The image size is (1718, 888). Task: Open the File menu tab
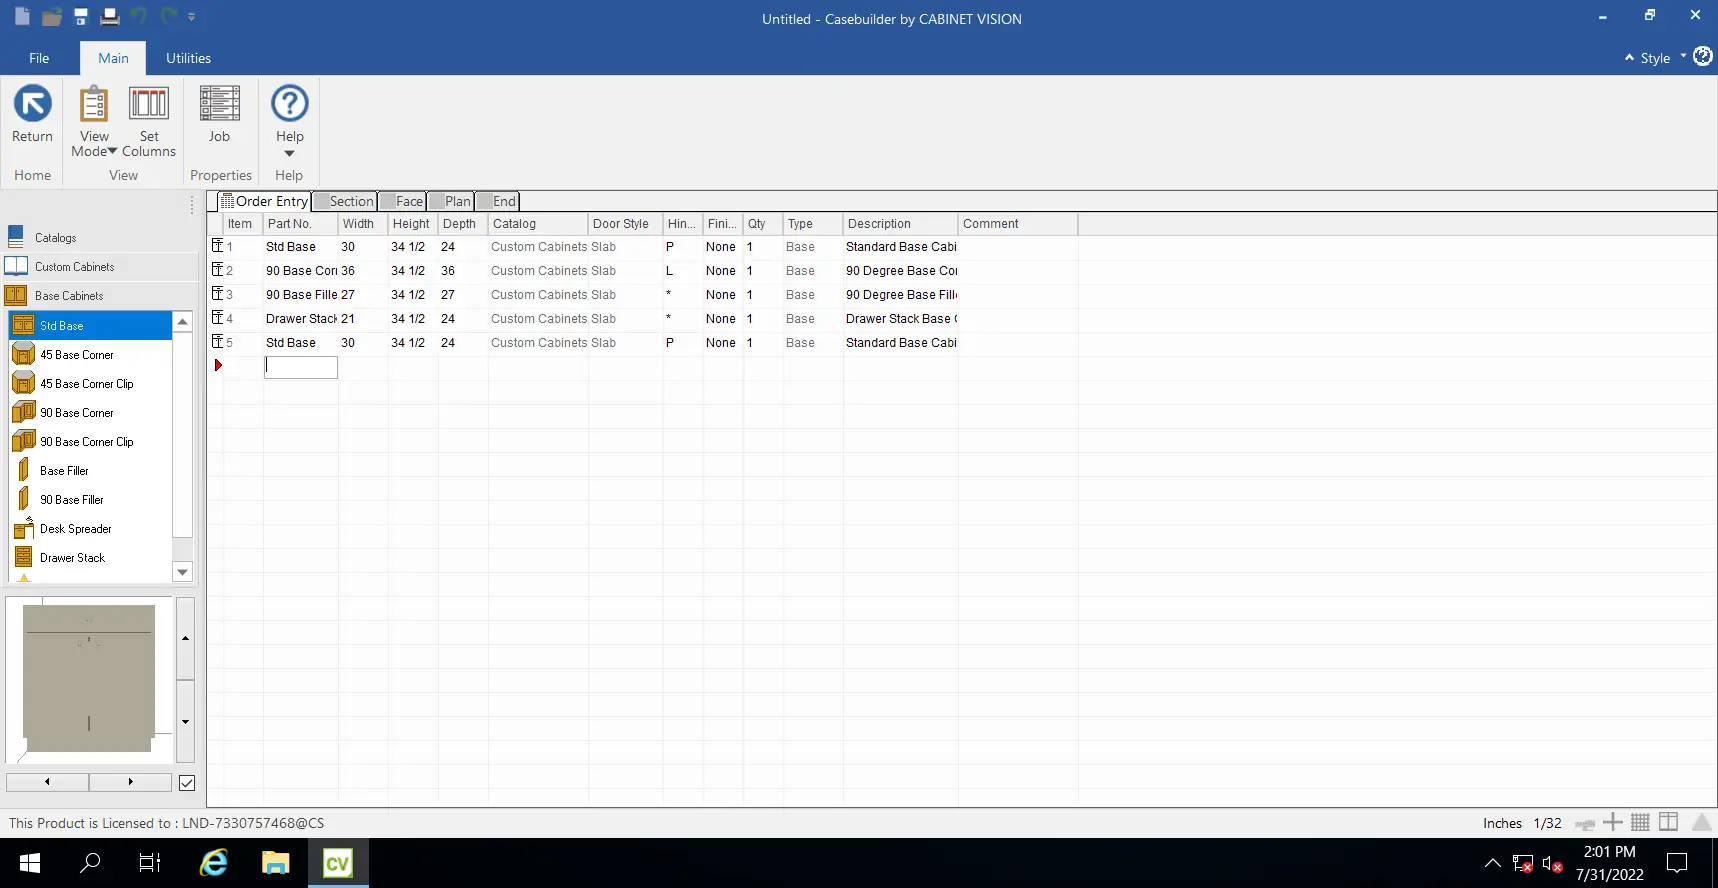point(39,58)
